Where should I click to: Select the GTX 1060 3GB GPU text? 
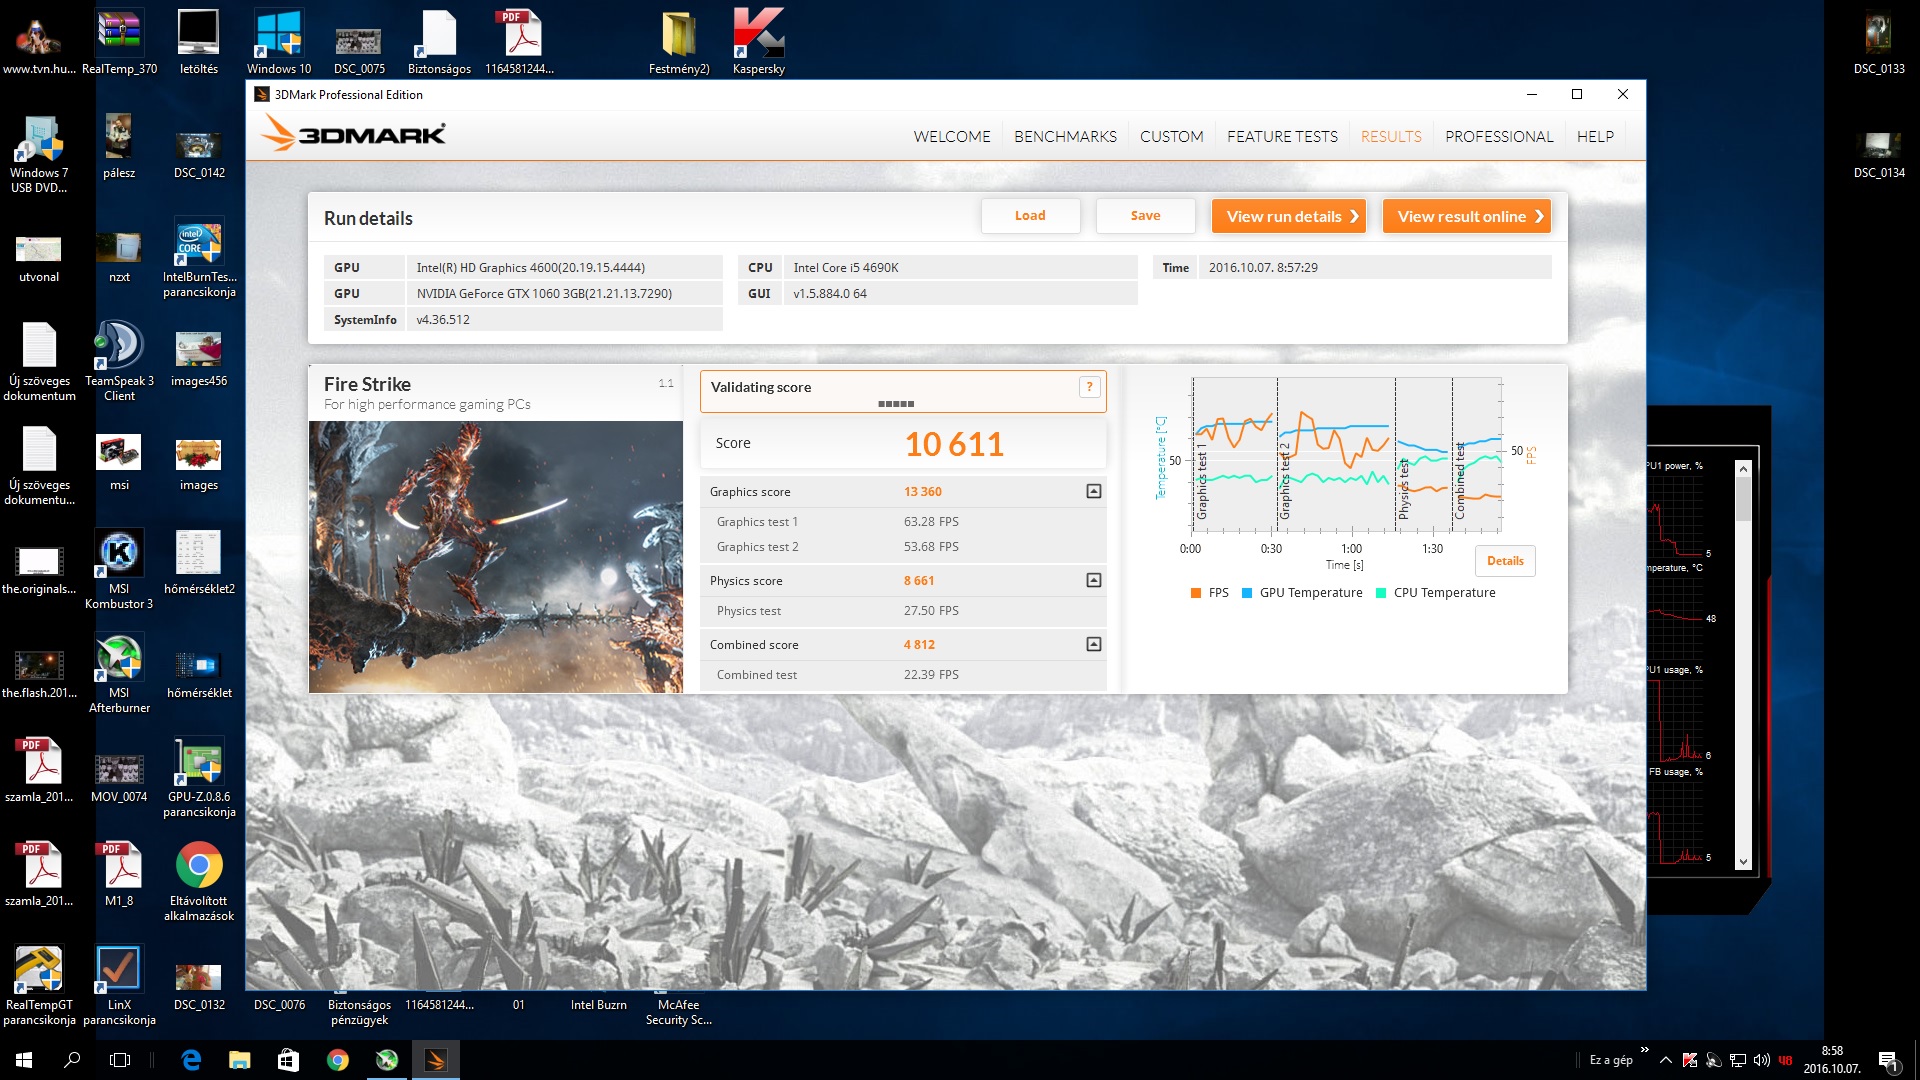point(544,294)
